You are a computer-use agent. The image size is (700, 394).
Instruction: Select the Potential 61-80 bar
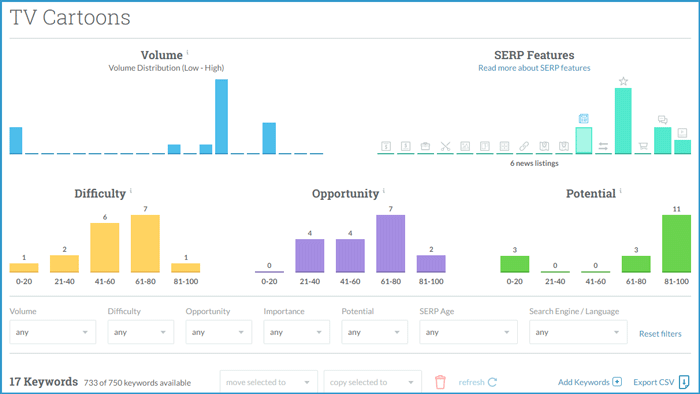(x=636, y=264)
